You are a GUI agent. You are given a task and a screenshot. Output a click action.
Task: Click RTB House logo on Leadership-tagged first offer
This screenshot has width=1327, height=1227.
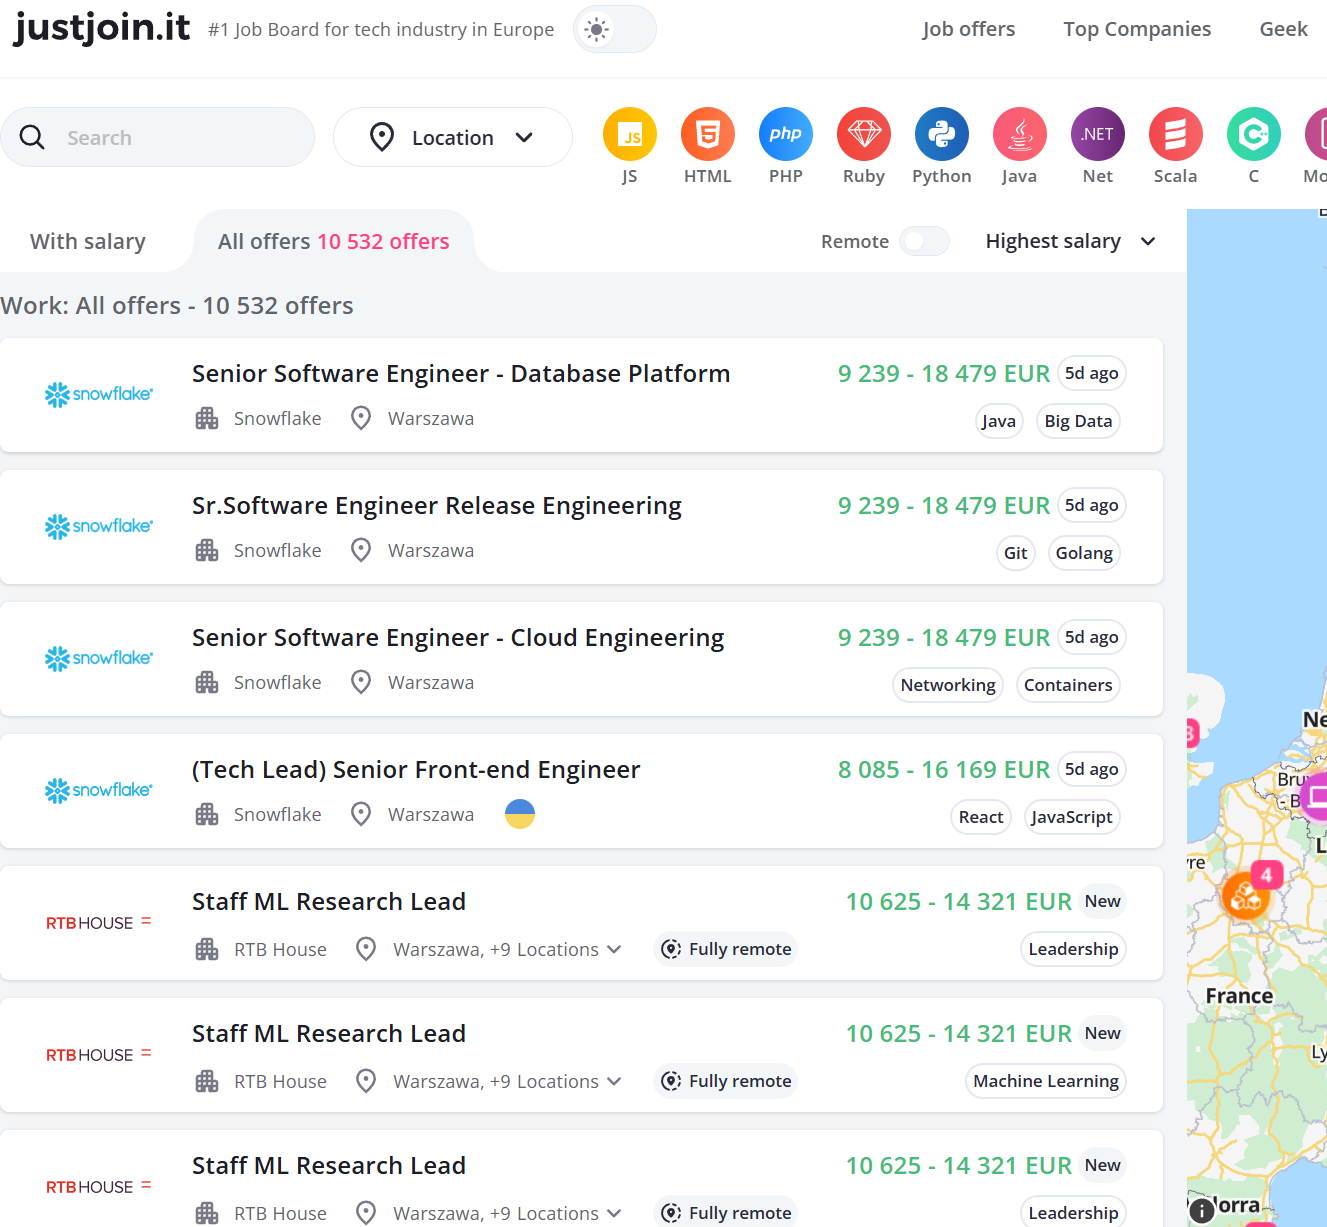(98, 922)
